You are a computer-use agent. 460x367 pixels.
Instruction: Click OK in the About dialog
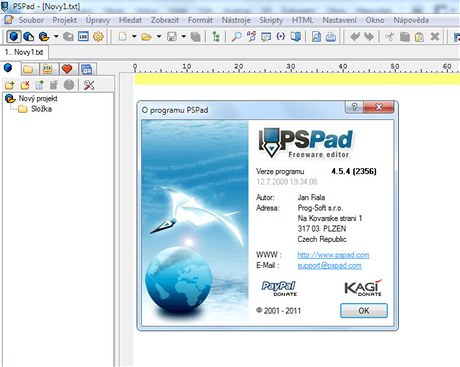[364, 311]
